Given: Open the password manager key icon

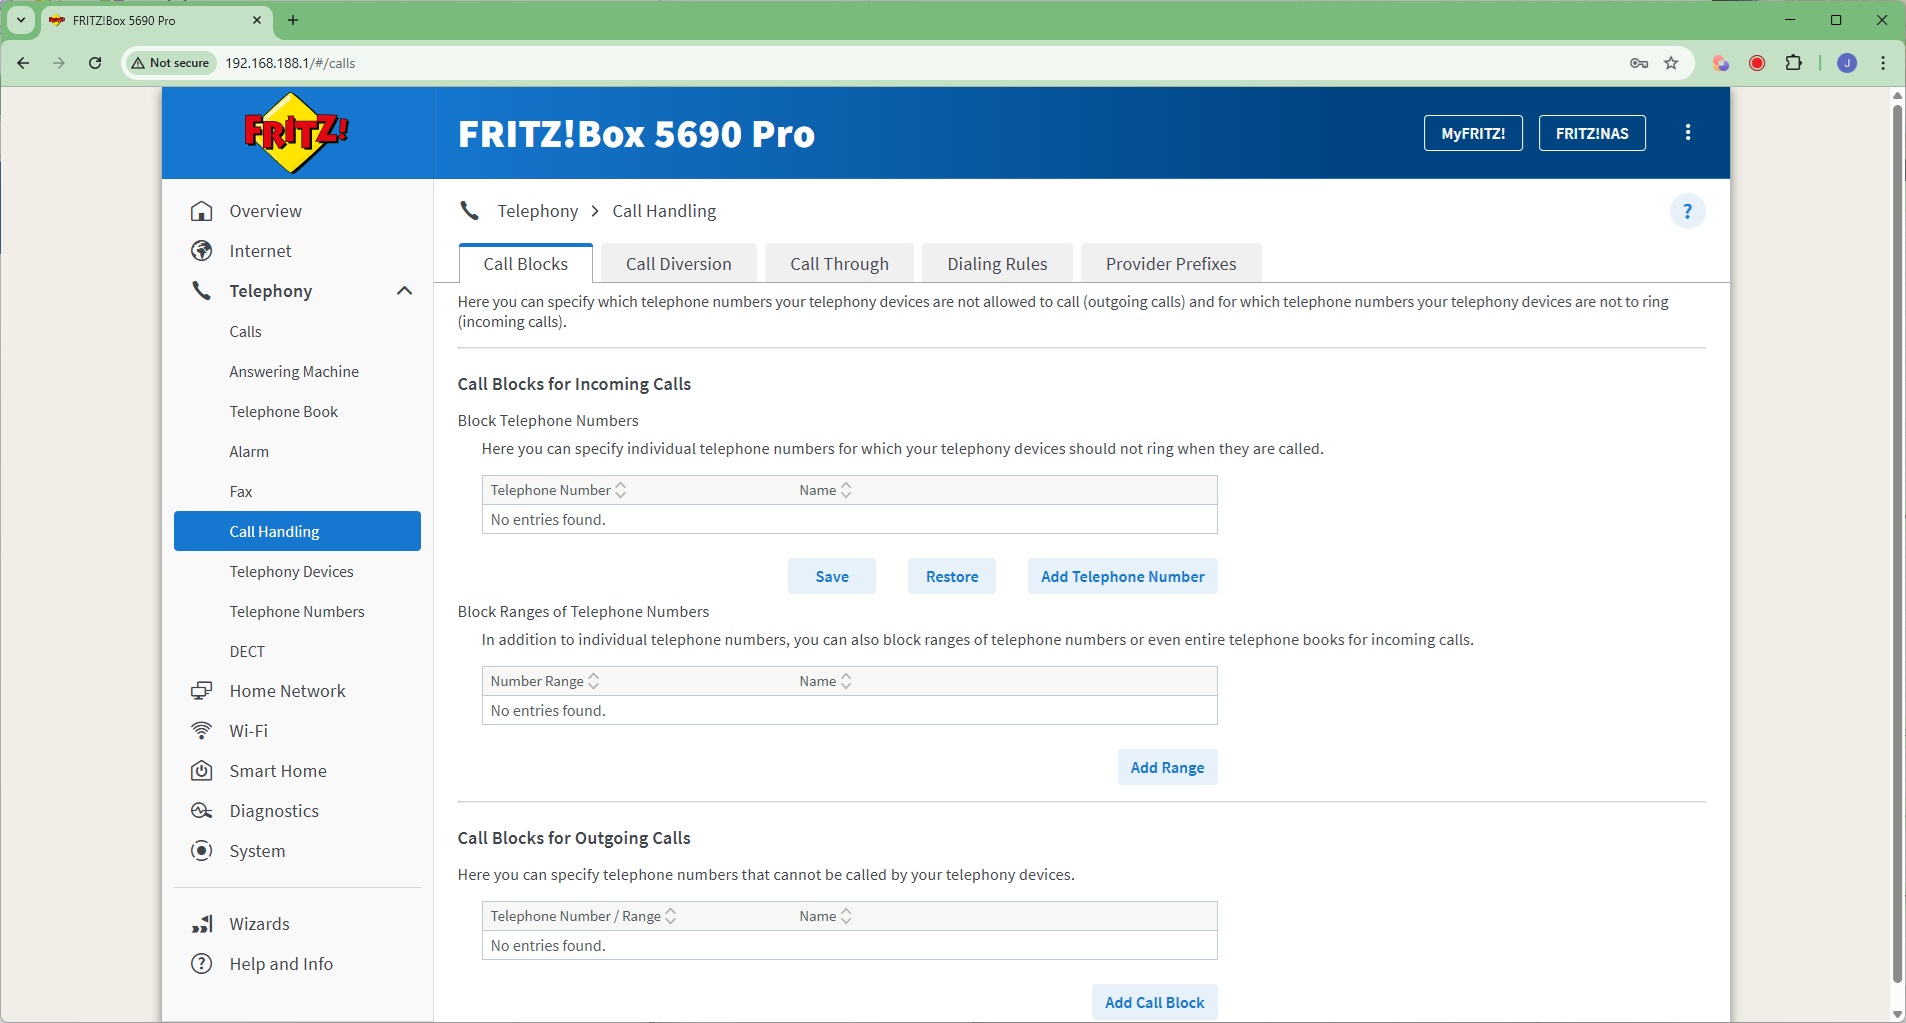Looking at the screenshot, I should click(1639, 63).
